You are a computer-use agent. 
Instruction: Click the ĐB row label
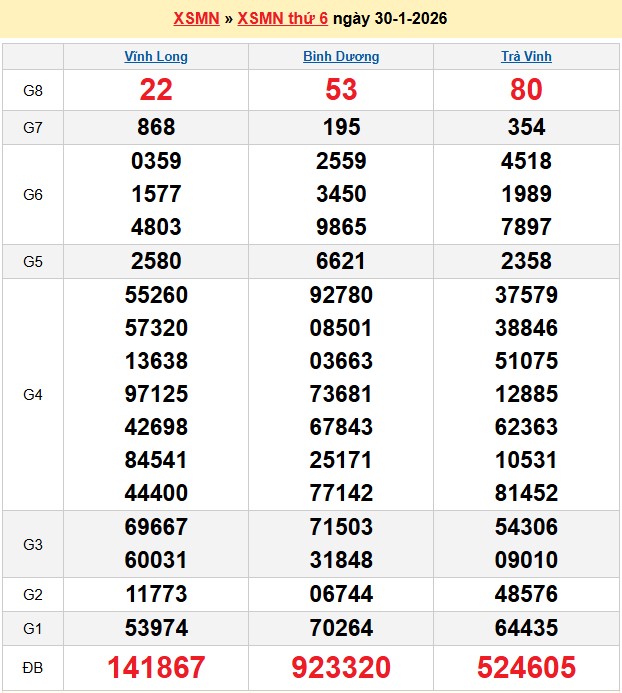[x=33, y=667]
